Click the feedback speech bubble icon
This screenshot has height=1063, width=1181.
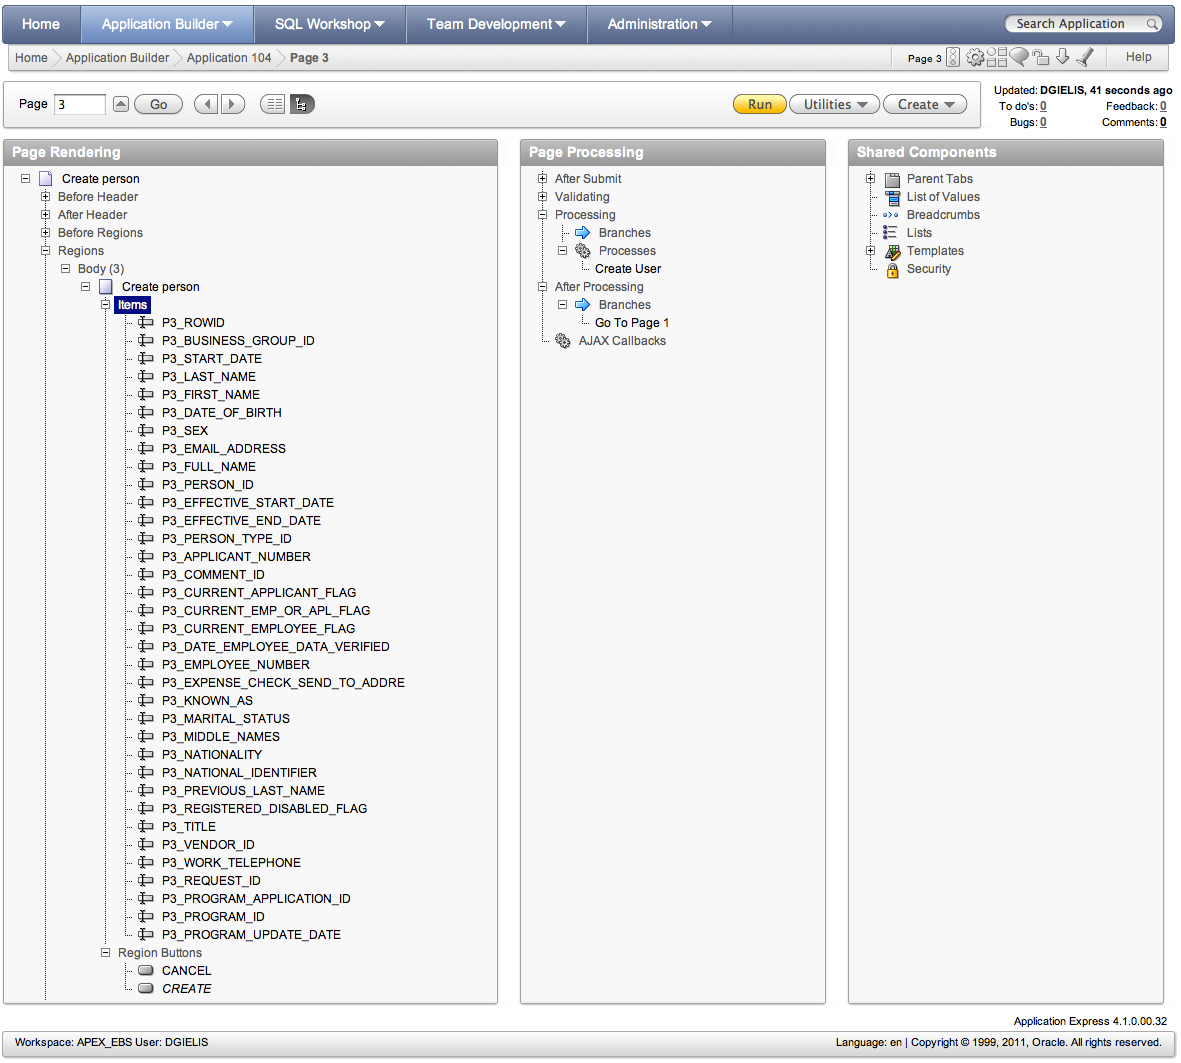click(x=1019, y=57)
